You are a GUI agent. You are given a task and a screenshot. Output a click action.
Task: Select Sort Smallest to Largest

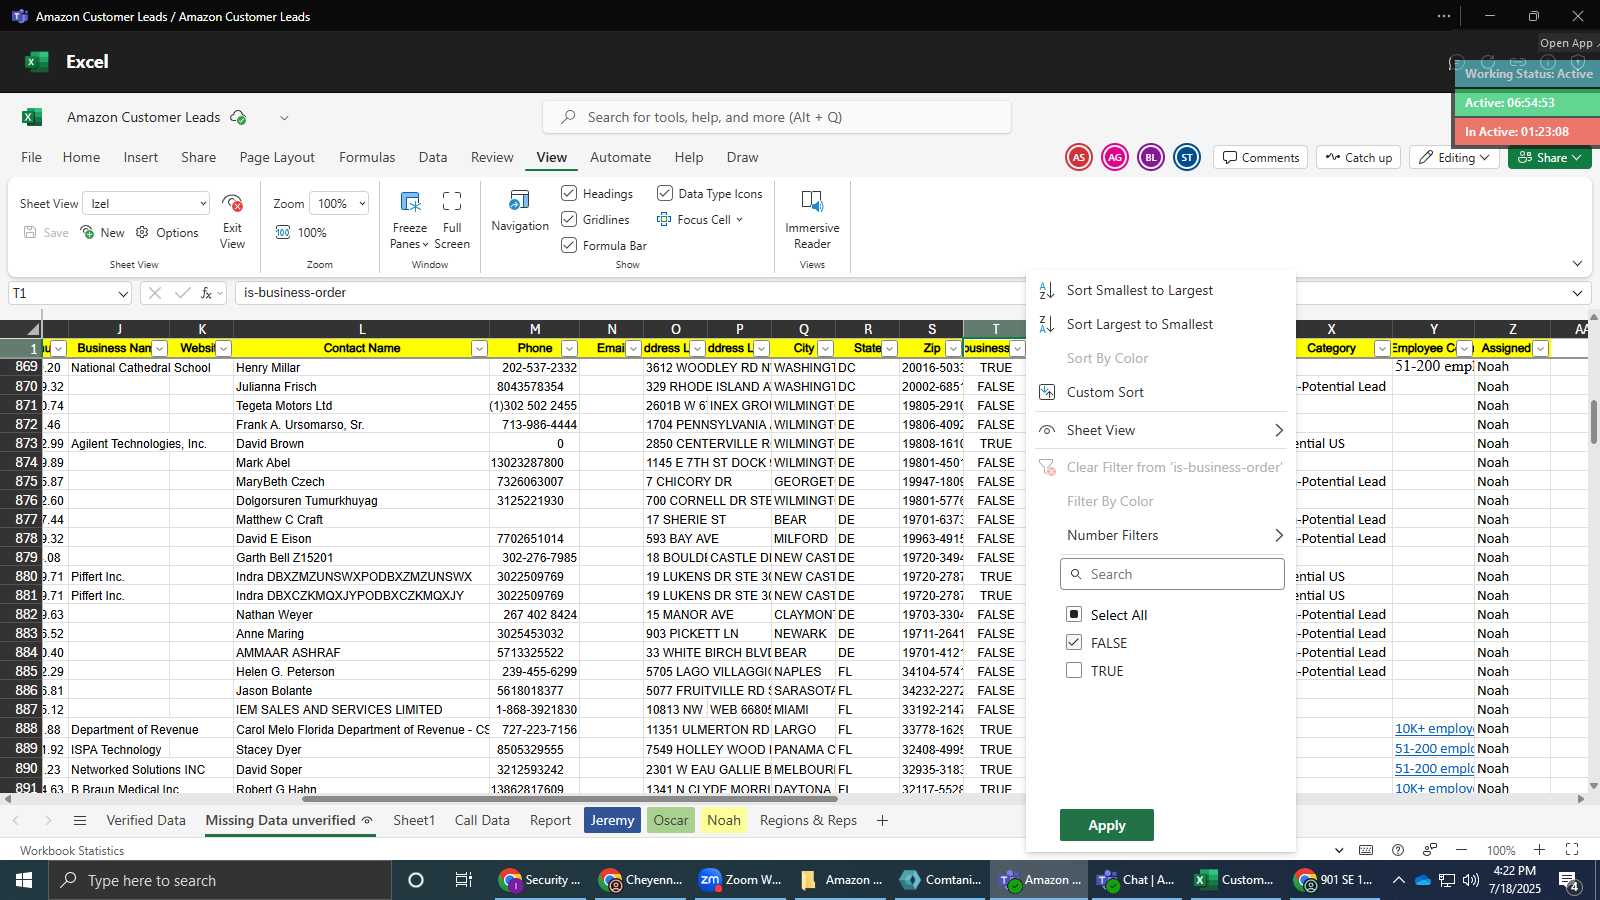coord(1139,290)
